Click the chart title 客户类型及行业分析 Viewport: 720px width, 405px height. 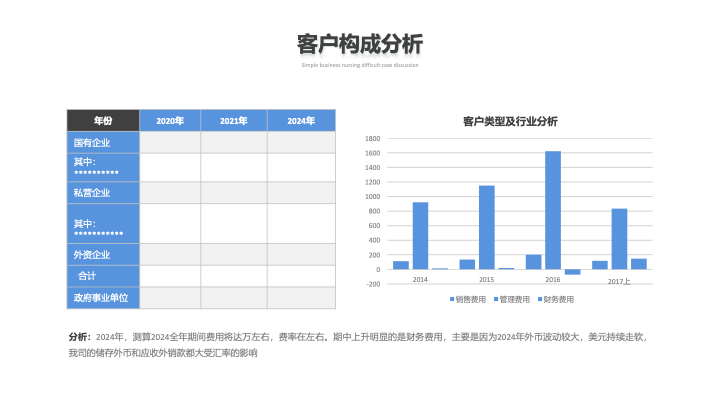(510, 121)
